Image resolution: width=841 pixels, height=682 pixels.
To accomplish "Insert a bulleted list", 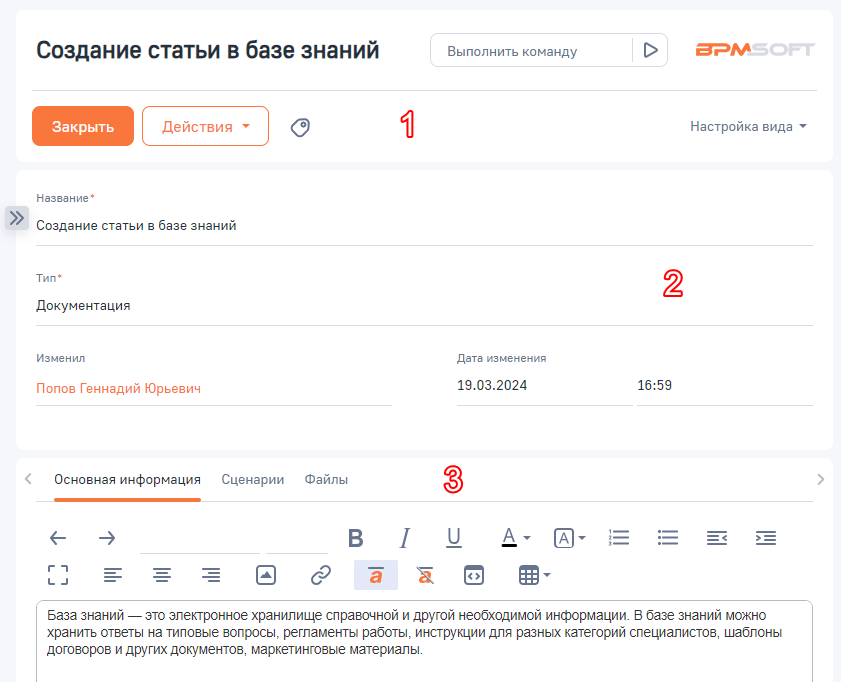I will (668, 538).
